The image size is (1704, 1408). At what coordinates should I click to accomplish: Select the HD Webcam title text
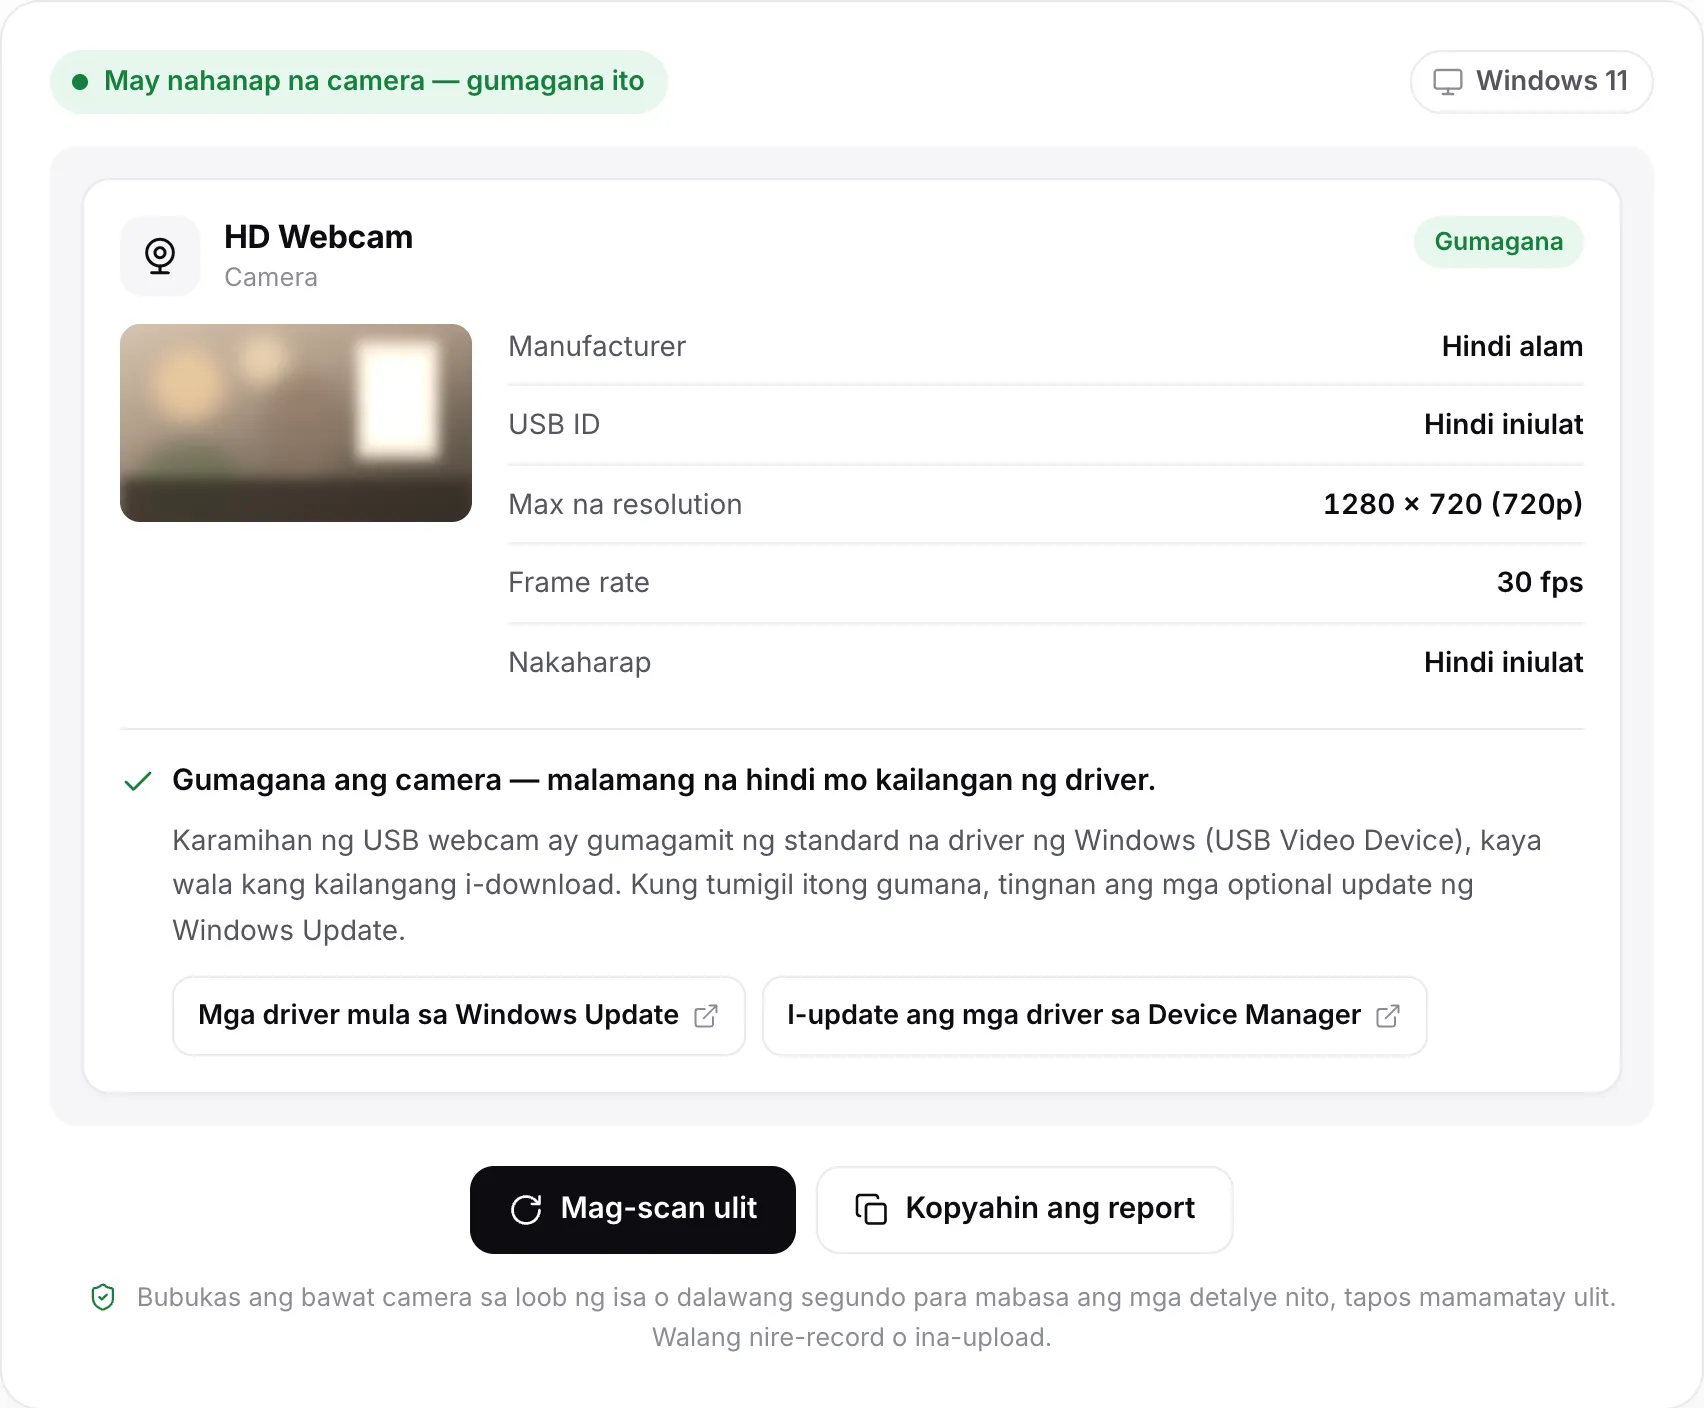[318, 237]
